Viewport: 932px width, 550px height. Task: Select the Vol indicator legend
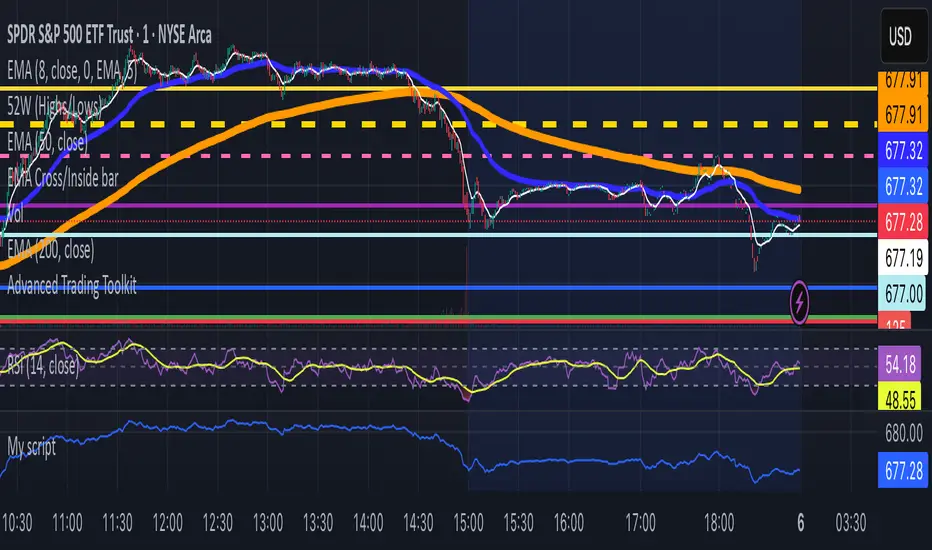pos(15,214)
